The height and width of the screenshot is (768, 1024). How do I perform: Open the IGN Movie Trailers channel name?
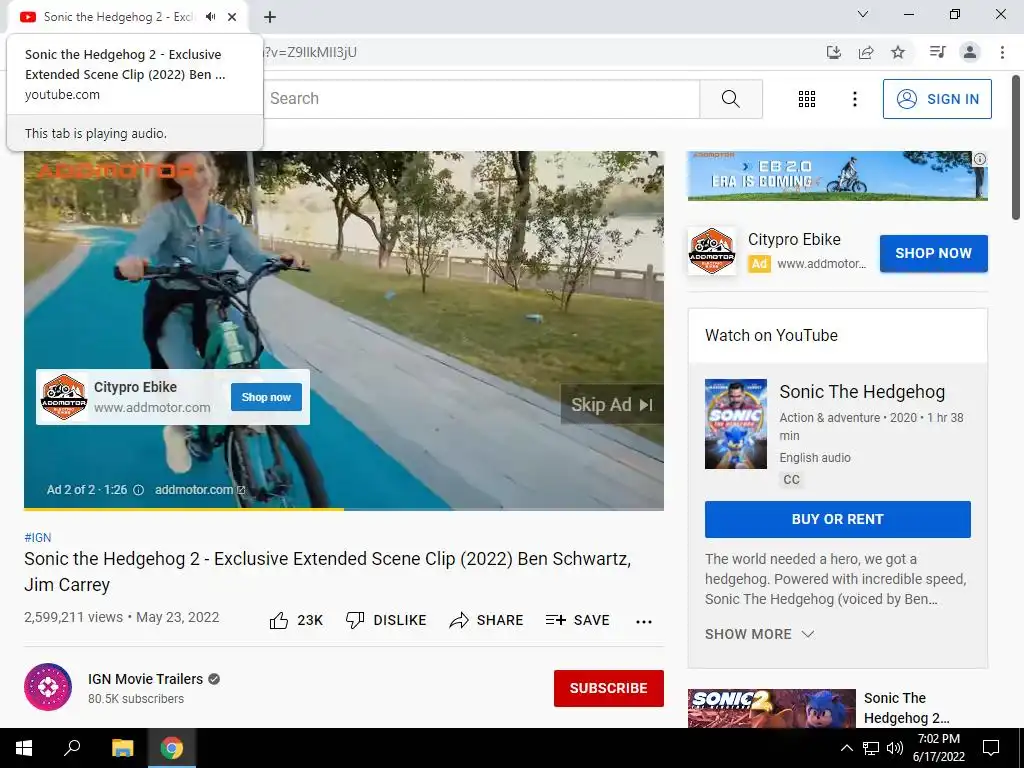[146, 679]
